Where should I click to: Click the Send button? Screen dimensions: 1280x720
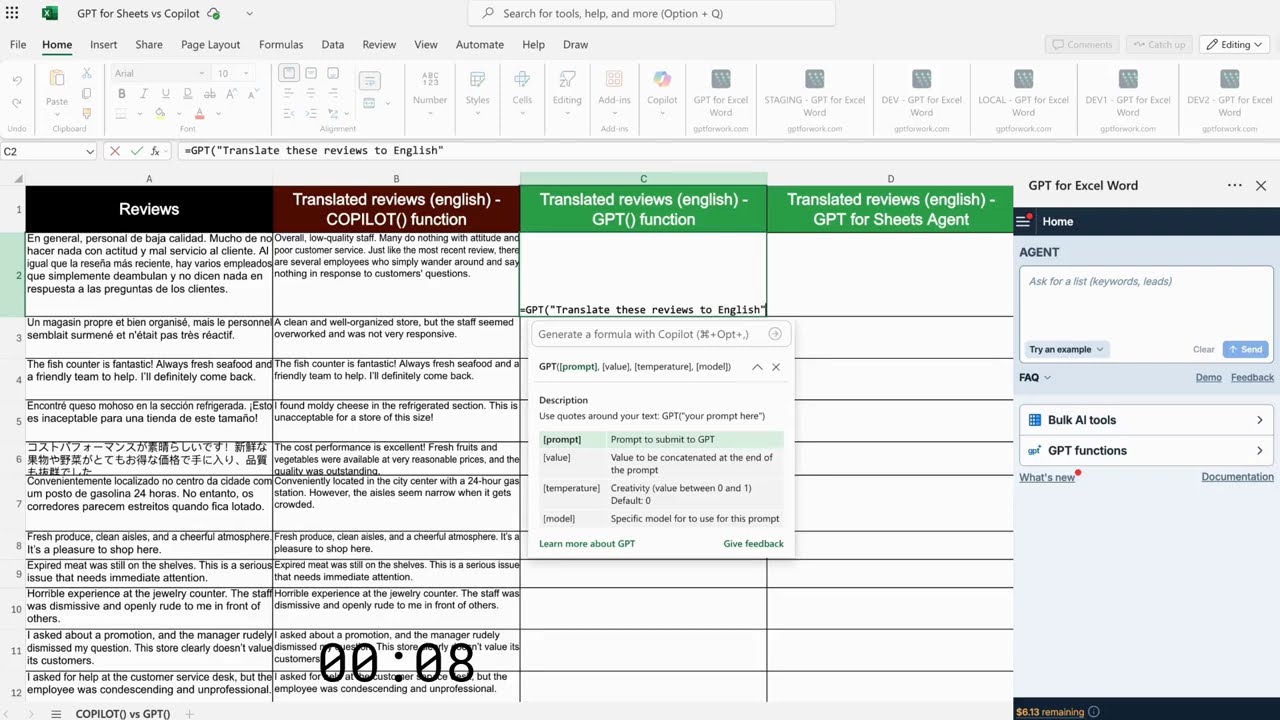click(x=1246, y=349)
